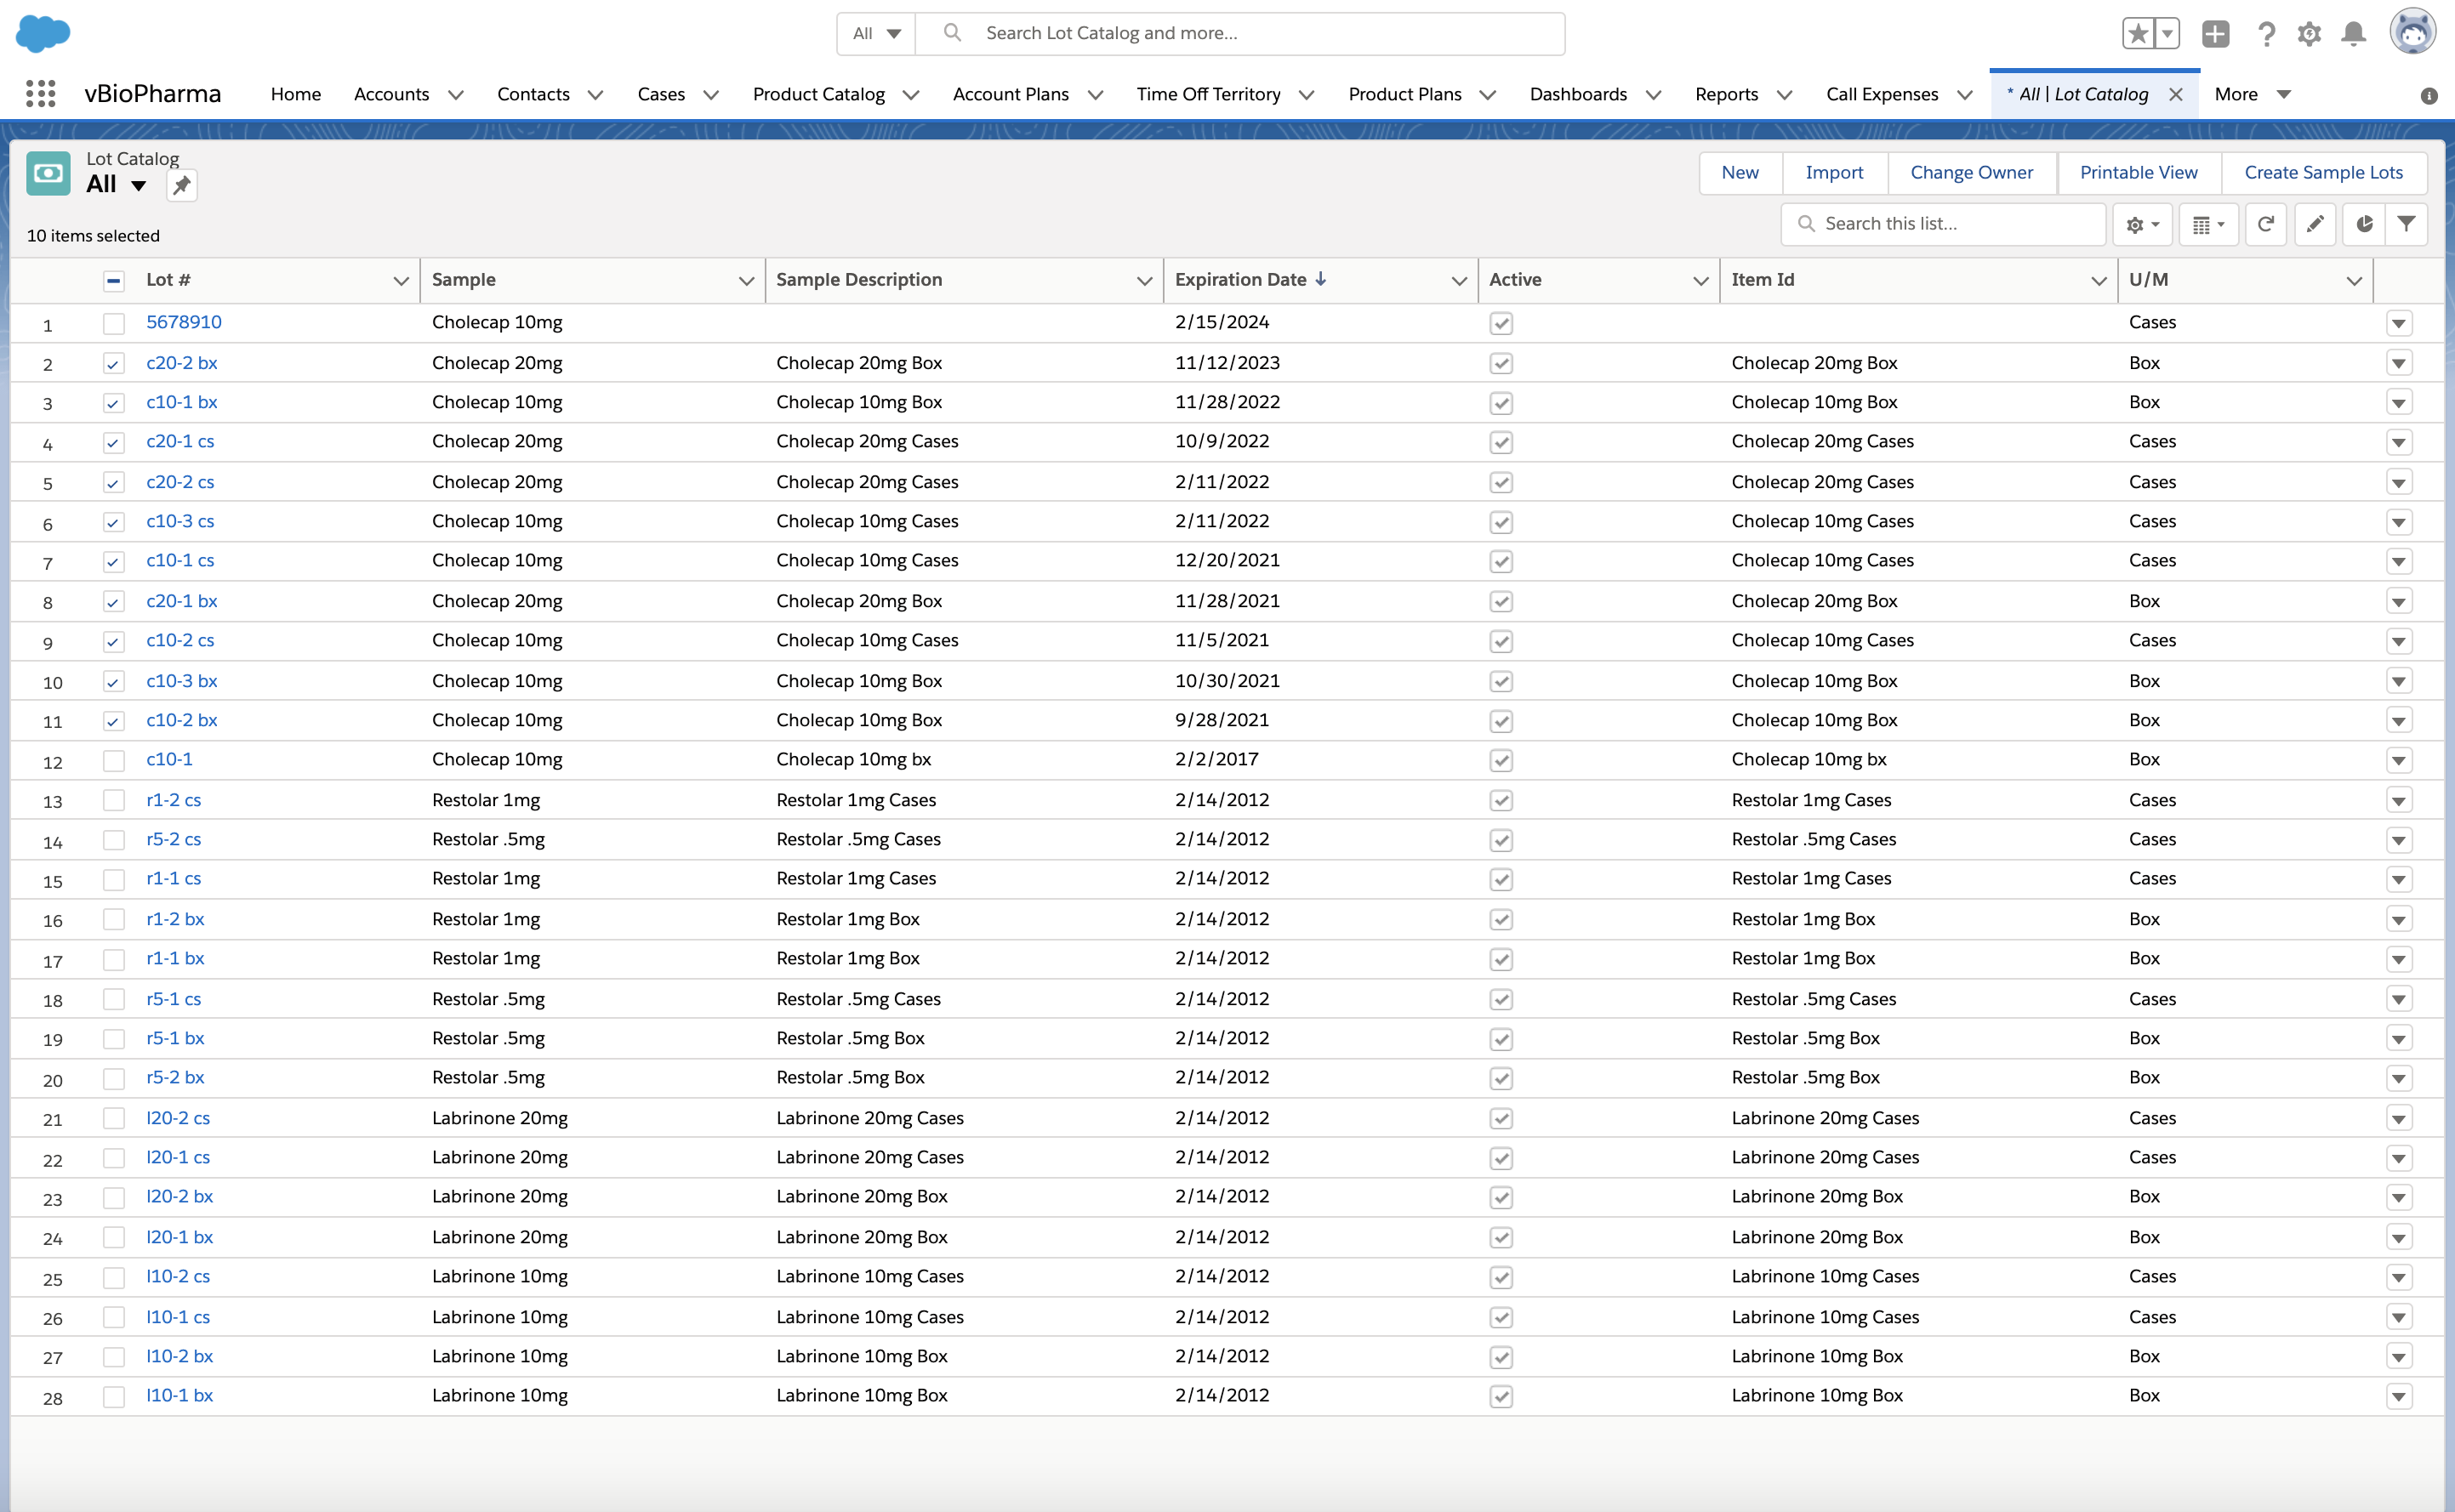Open inline edit pencil icon
Viewport: 2455px width, 1512px height.
[2315, 224]
